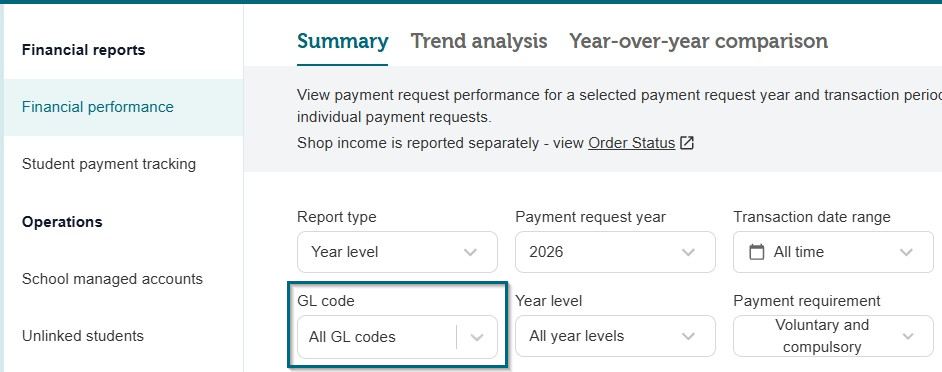Open the Payment request year 2026 dropdown
The height and width of the screenshot is (372, 942).
tap(615, 252)
